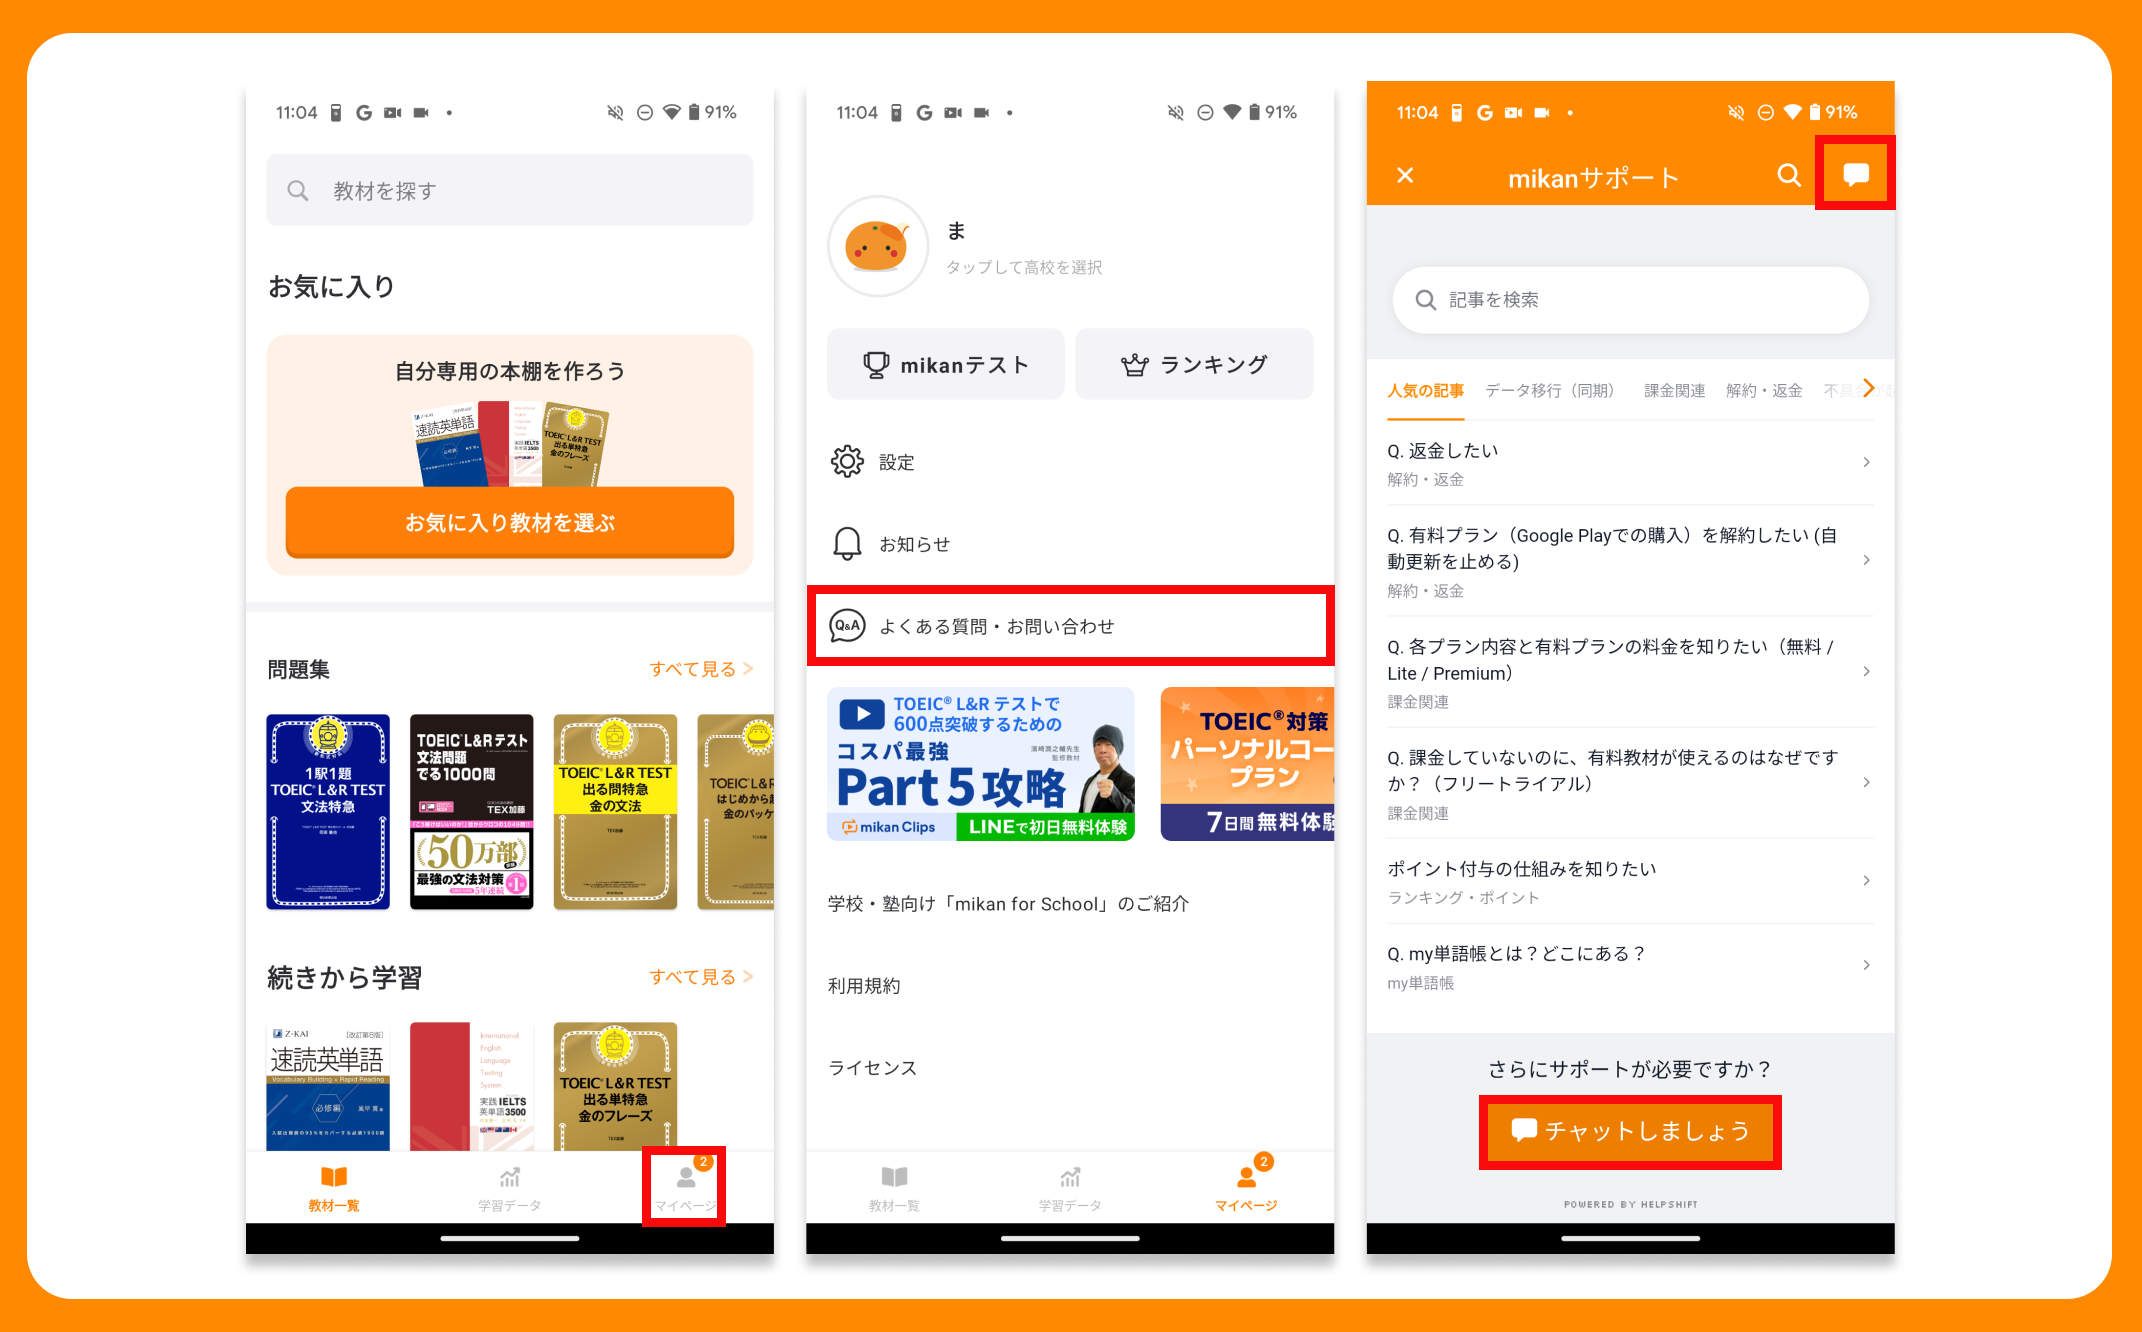Screen dimensions: 2142x1332
Task: Expand chevron for ポイント付与の仕組み article
Action: 1866,880
